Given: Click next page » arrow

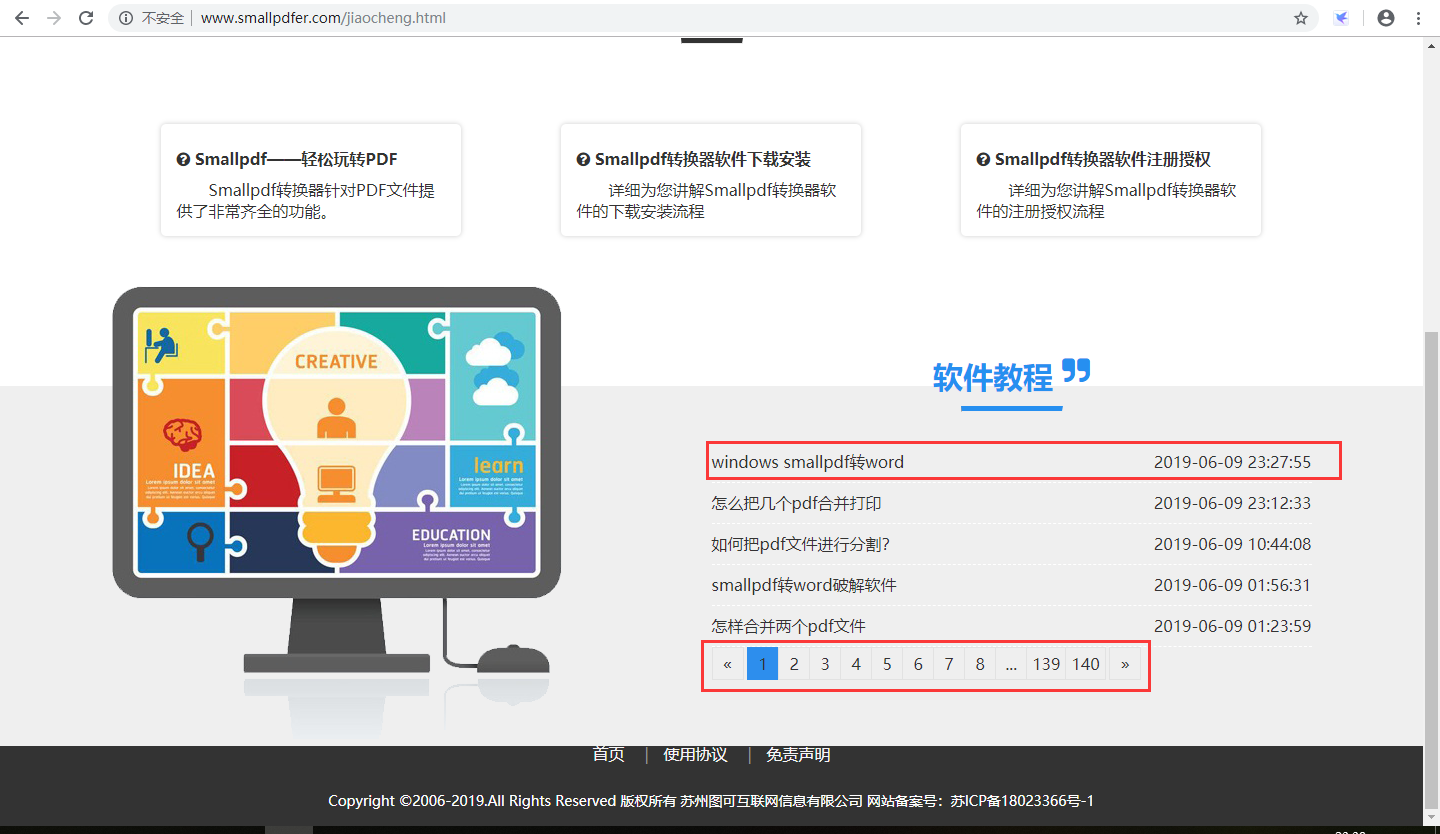Looking at the screenshot, I should pos(1125,664).
